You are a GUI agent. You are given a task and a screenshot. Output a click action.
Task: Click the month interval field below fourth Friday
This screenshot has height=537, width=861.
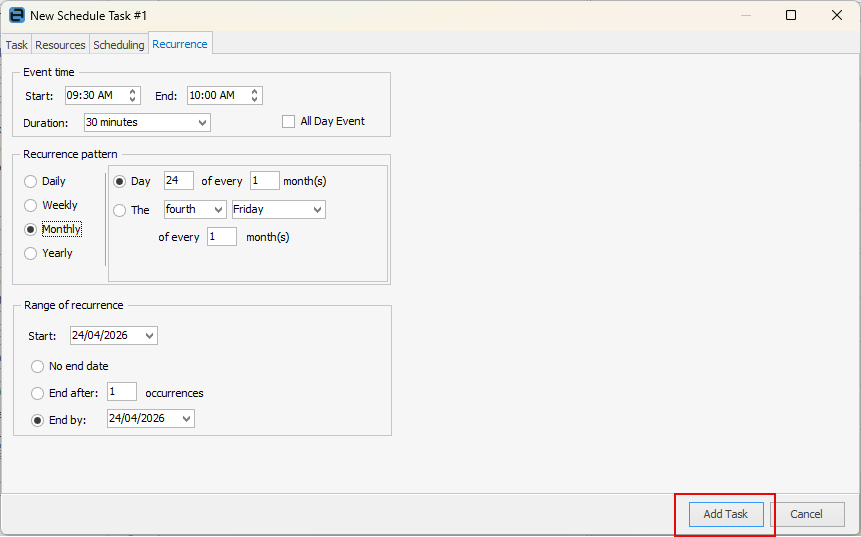[x=222, y=237]
